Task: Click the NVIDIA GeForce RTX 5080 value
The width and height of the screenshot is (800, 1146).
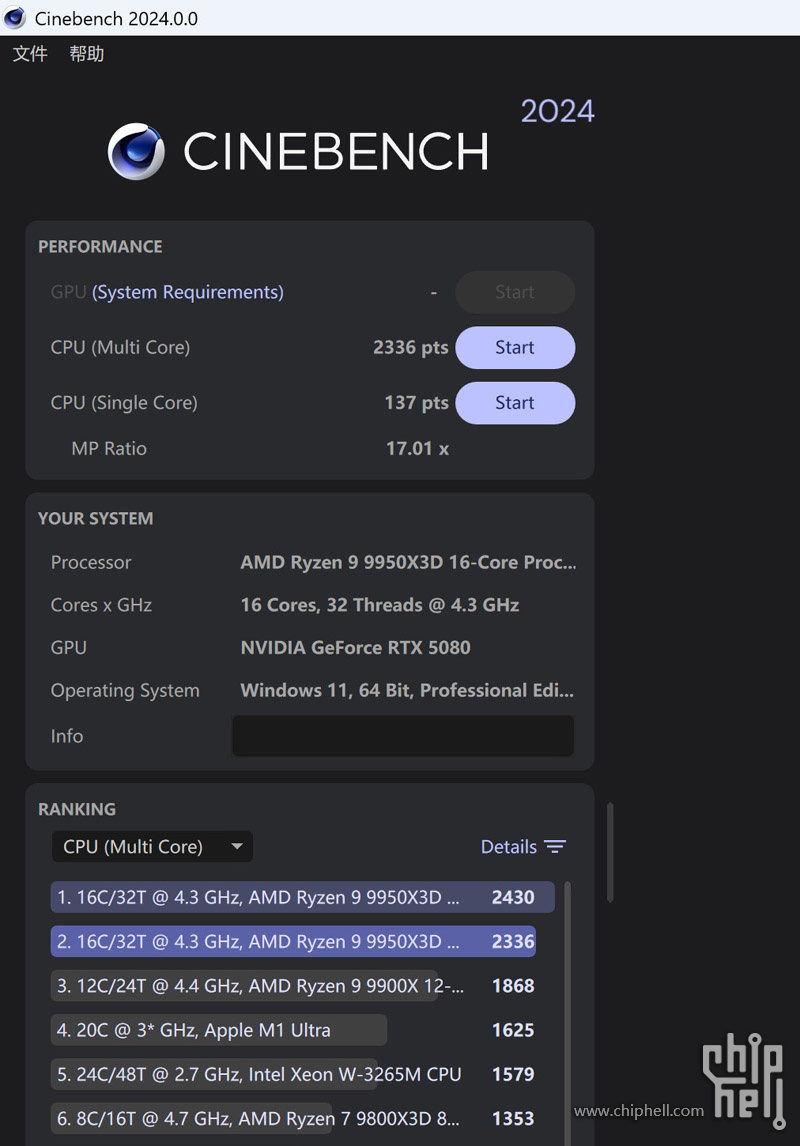Action: pyautogui.click(x=356, y=648)
